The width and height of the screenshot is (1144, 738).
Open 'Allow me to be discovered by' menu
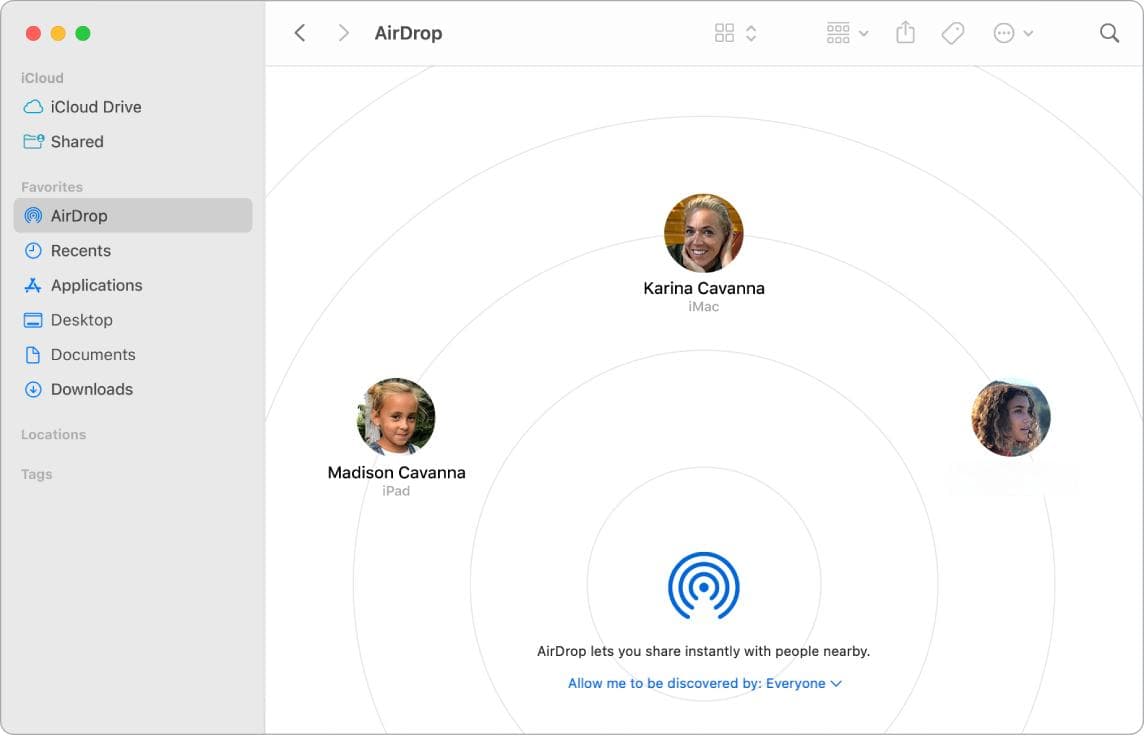point(705,683)
